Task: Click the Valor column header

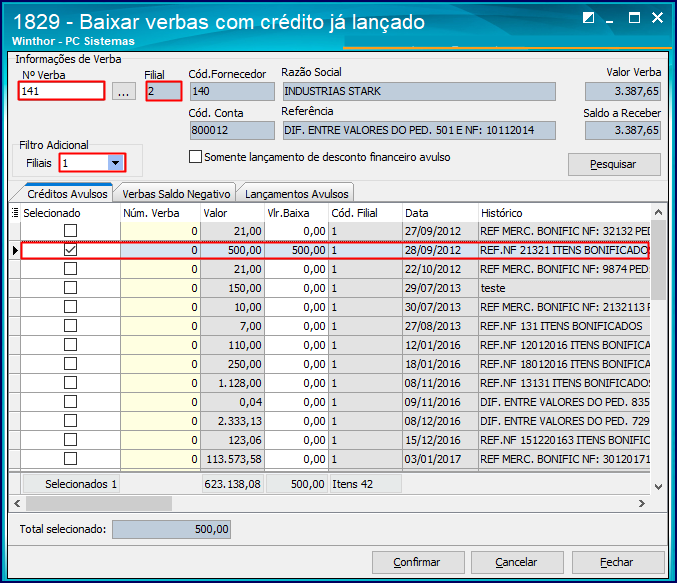Action: click(232, 213)
